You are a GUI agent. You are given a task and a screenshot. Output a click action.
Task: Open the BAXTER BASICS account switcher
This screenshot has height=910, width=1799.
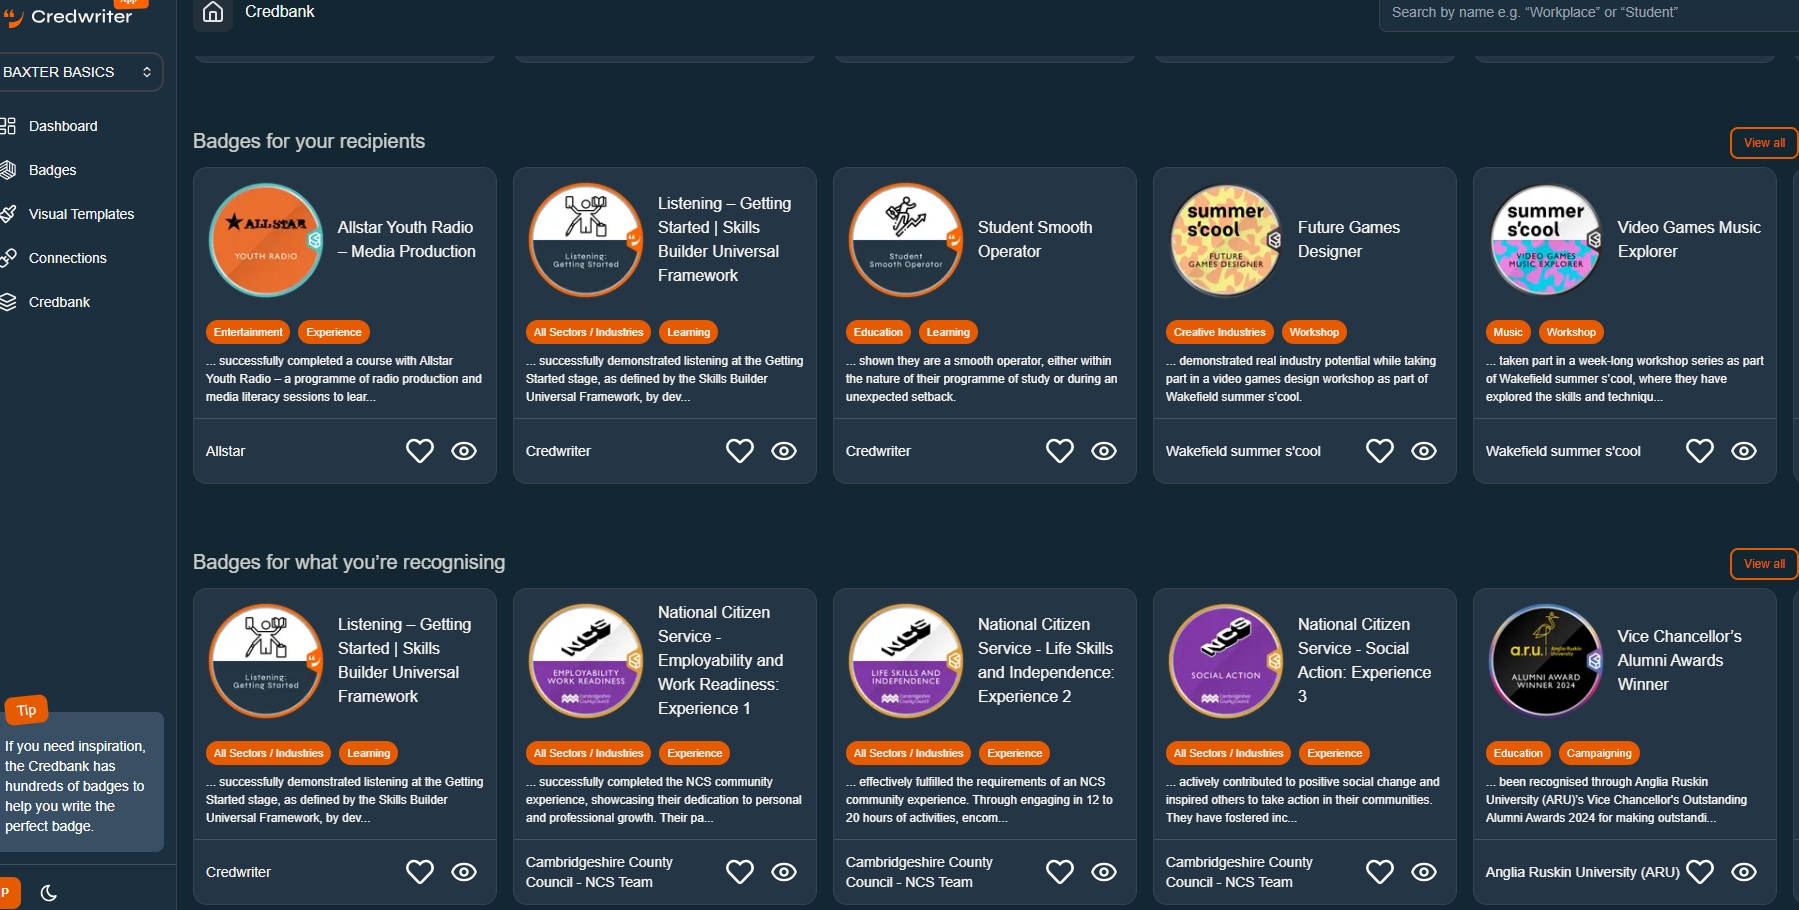tap(82, 71)
